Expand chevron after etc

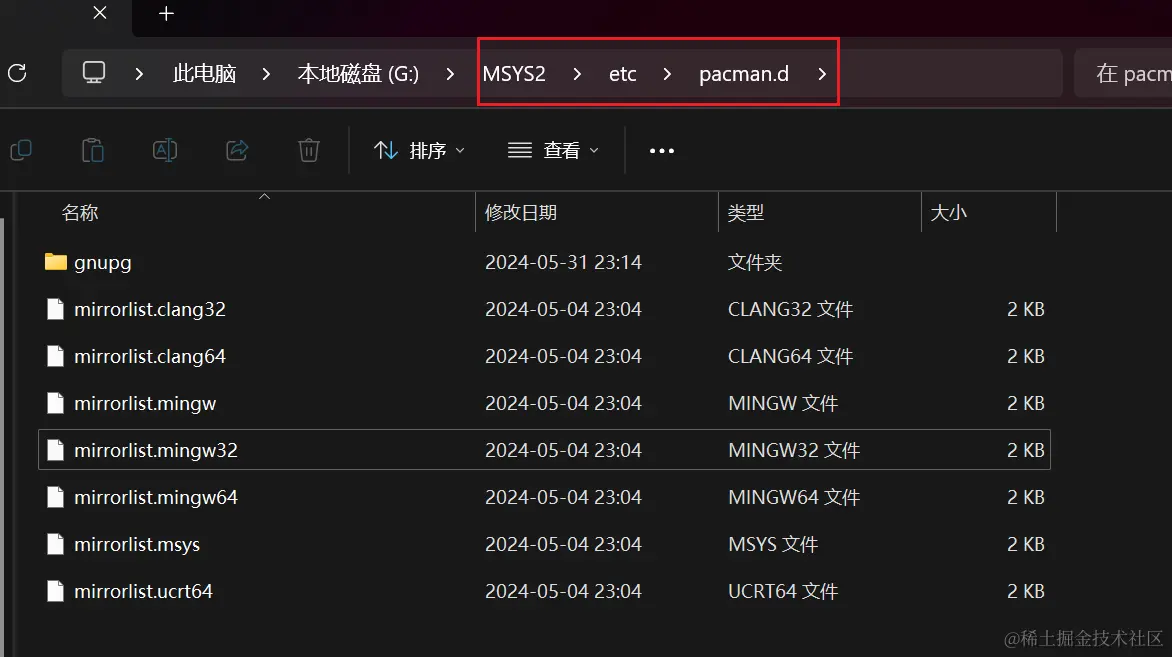[x=667, y=73]
